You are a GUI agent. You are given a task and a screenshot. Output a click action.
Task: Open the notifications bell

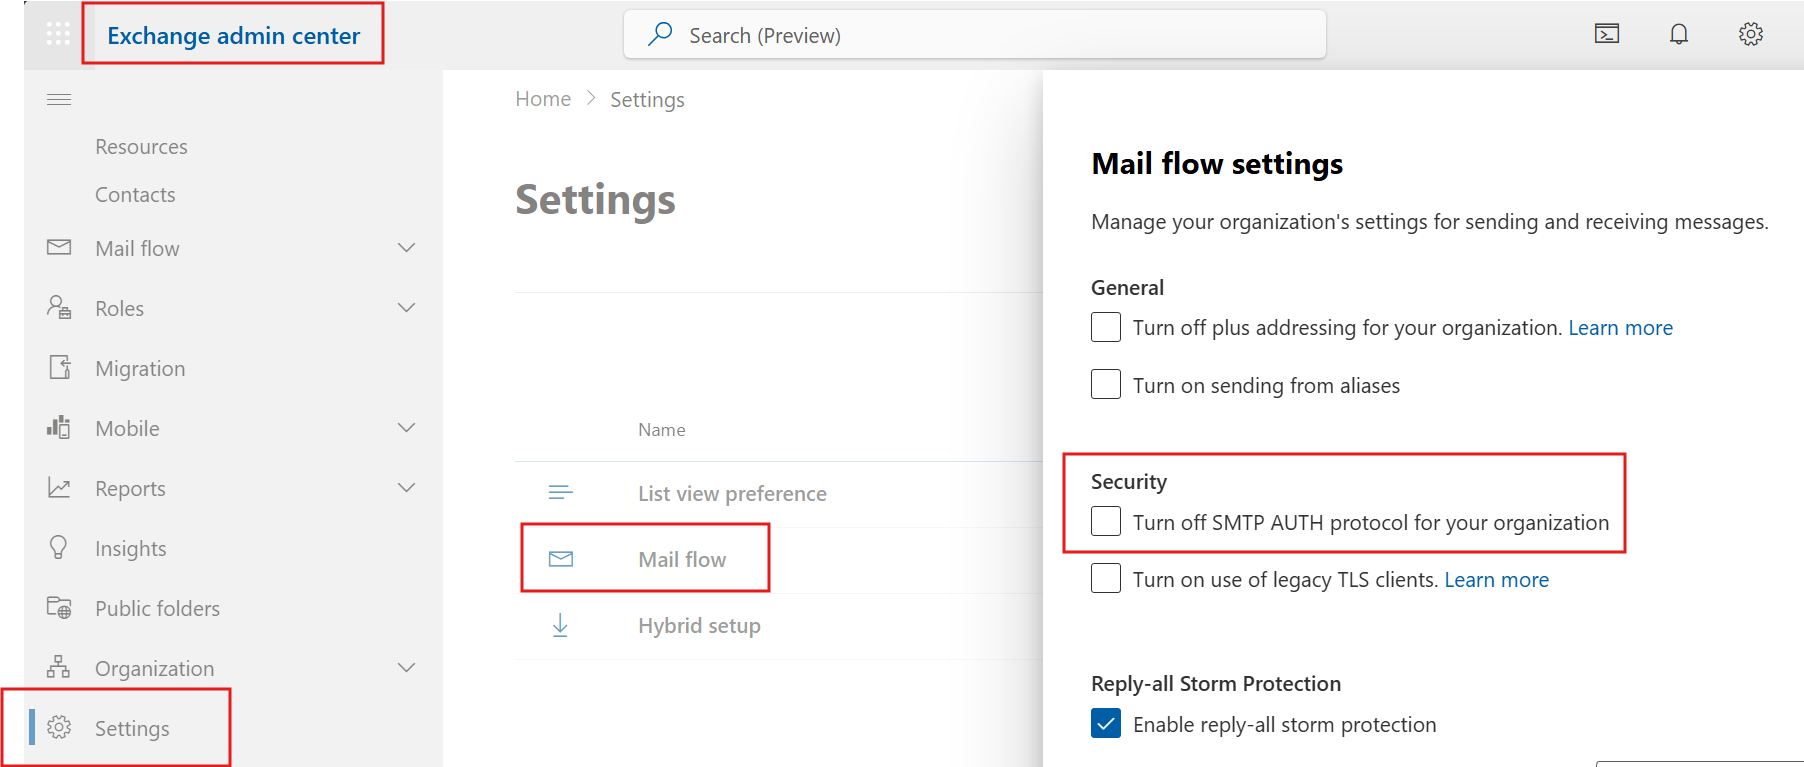1679,34
